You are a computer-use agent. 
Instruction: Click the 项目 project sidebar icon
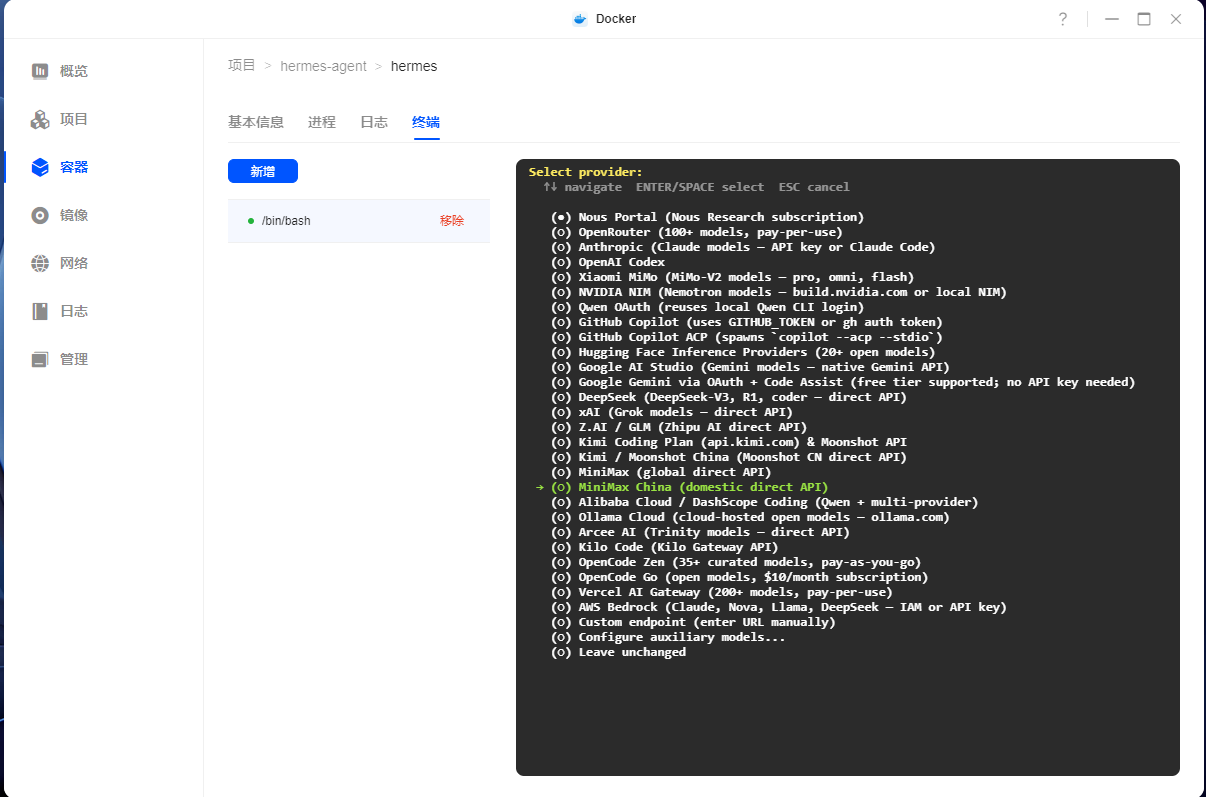click(40, 119)
